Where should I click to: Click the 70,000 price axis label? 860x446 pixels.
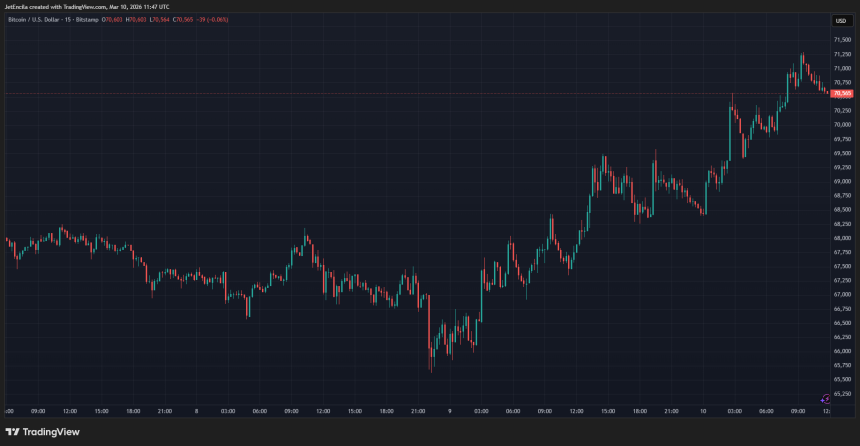pos(841,125)
